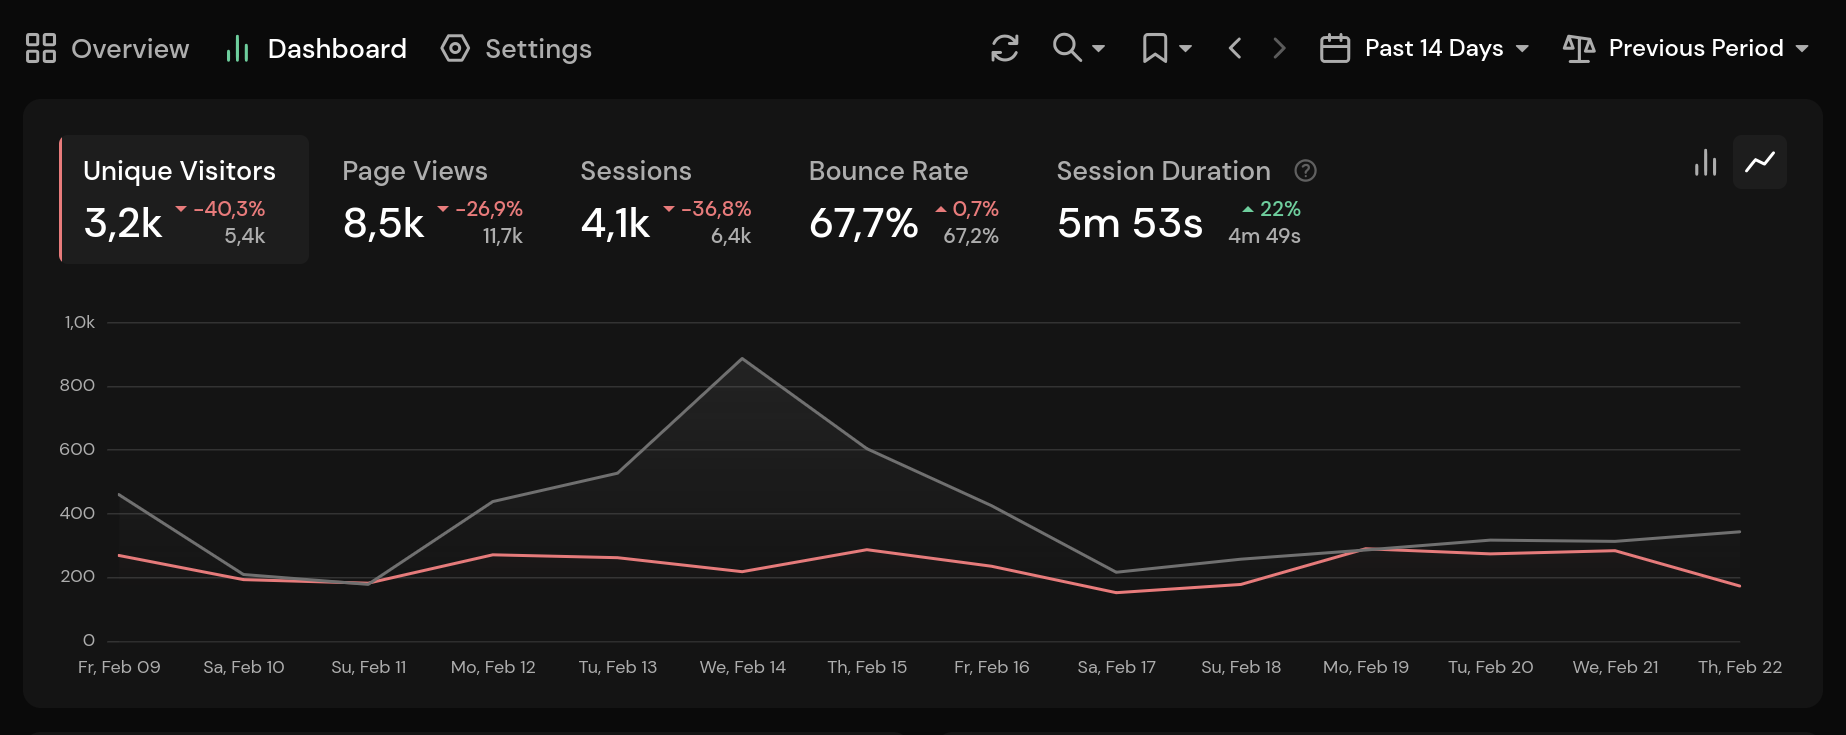Switch chart to line graph view
The image size is (1846, 735).
pos(1759,162)
